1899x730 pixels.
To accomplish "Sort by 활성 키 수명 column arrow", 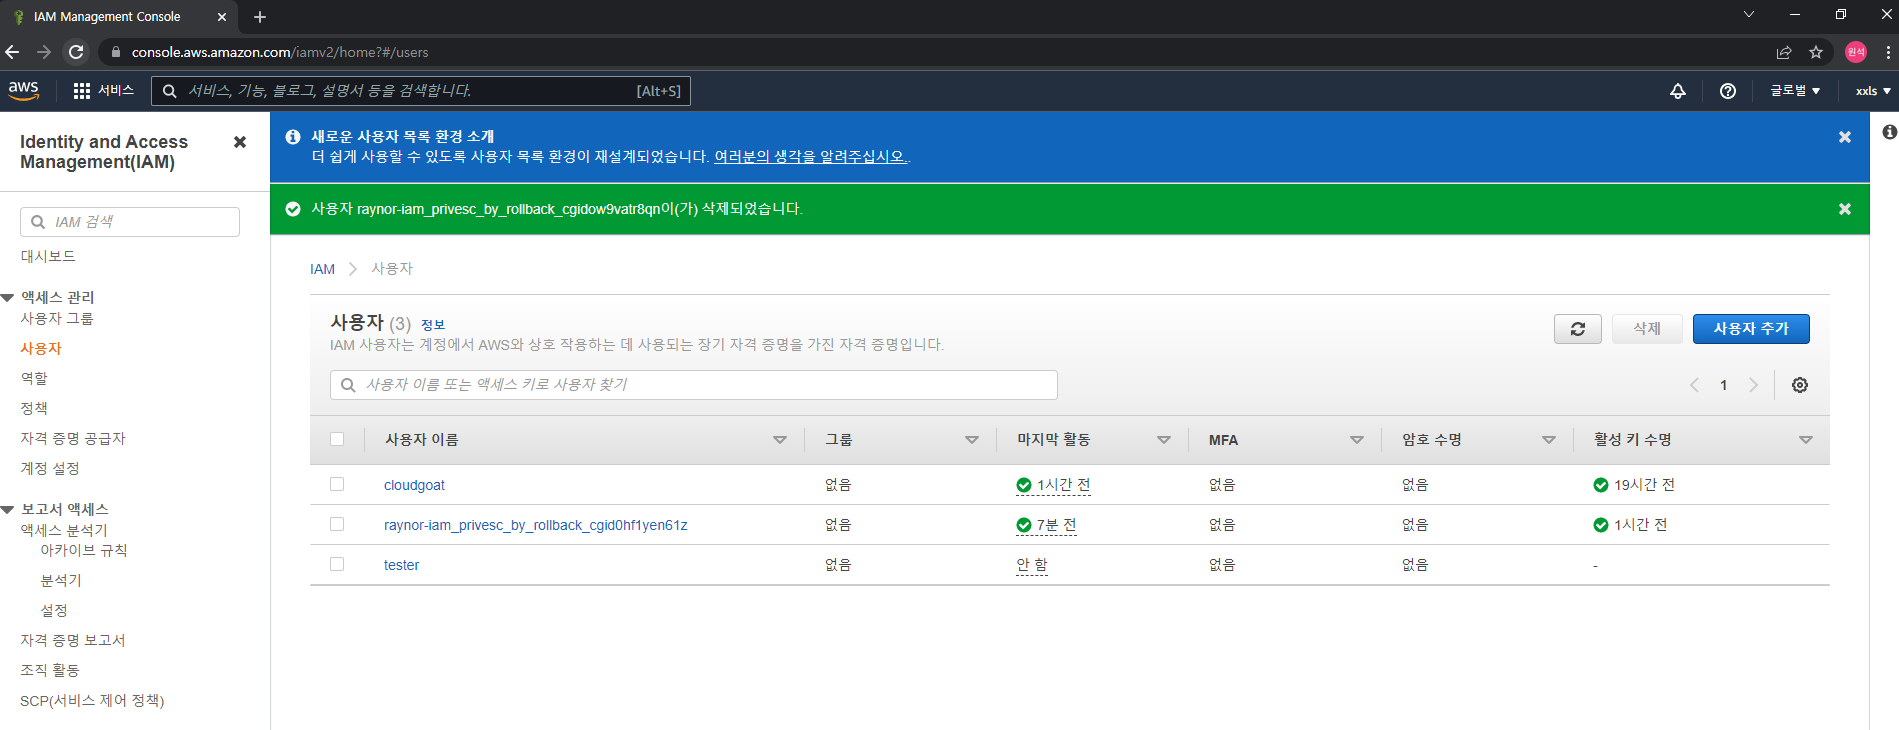I will pyautogui.click(x=1806, y=440).
